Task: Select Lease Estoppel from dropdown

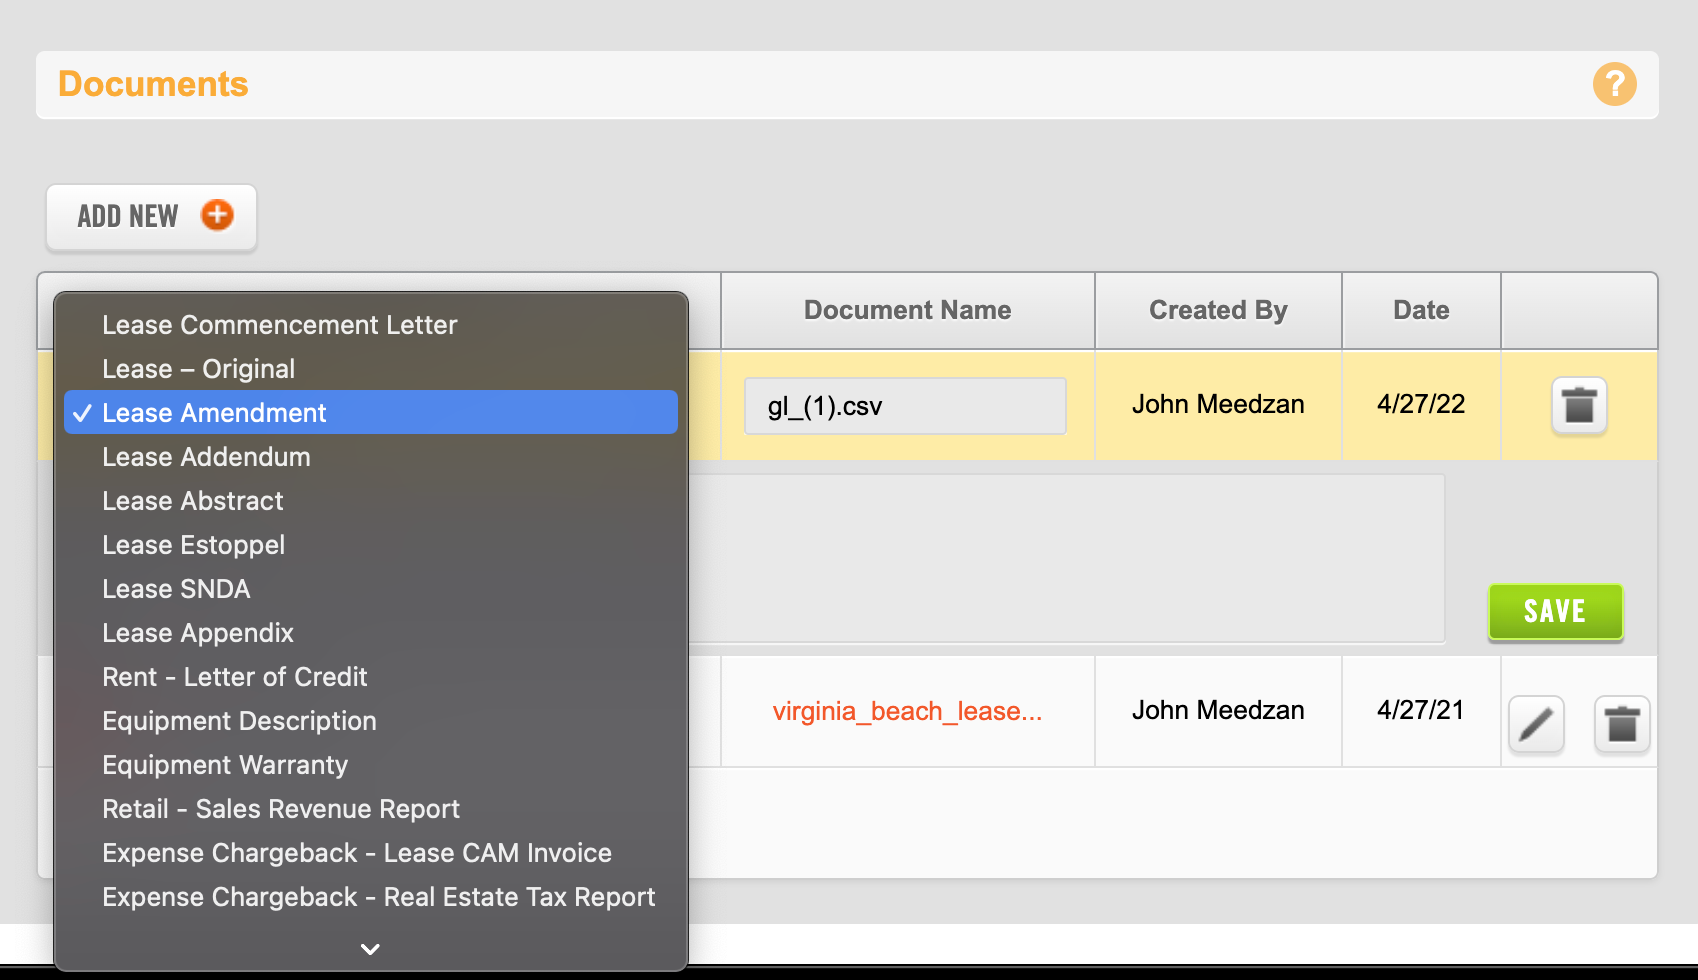Action: [x=193, y=545]
